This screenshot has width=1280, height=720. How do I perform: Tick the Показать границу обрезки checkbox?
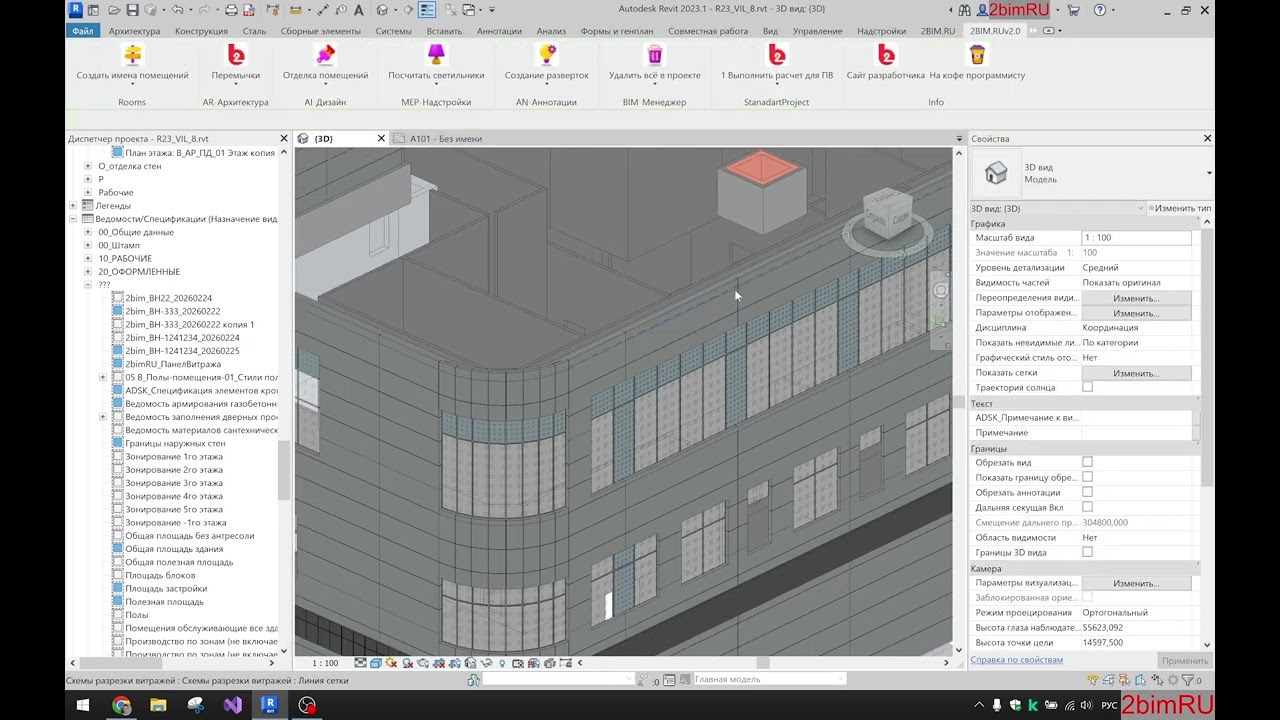[x=1087, y=477]
